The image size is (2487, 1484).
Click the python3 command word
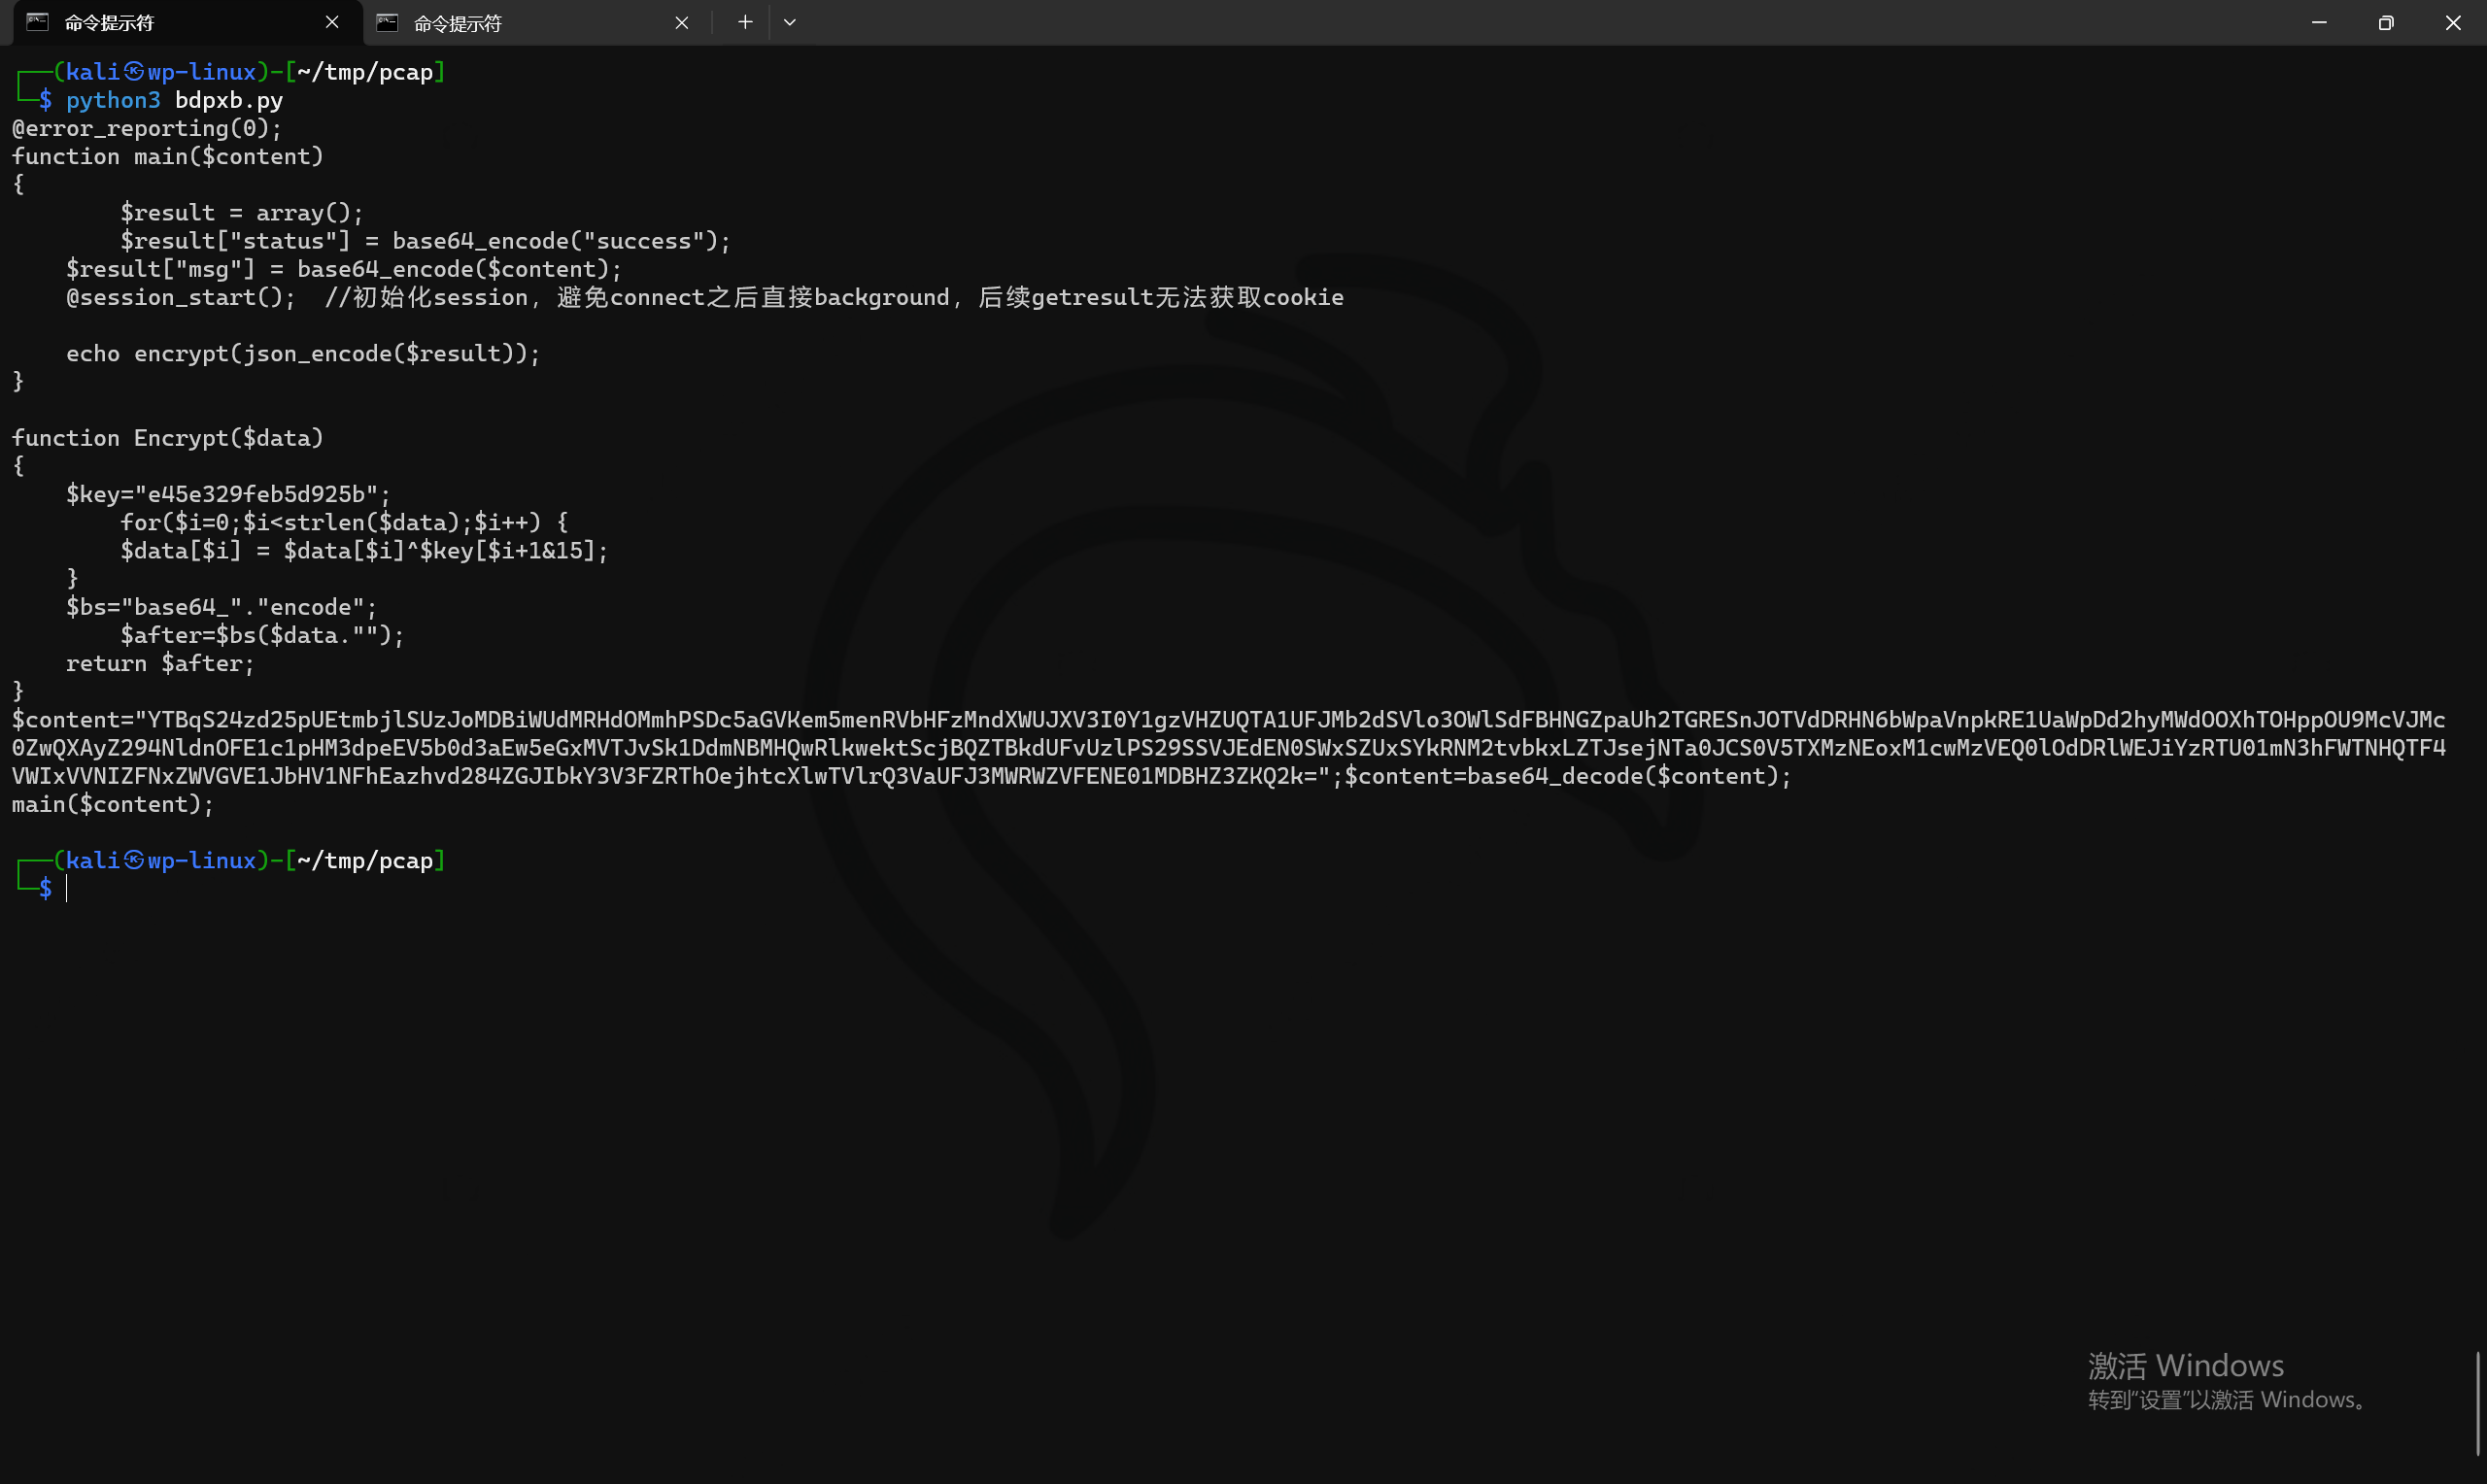point(113,100)
